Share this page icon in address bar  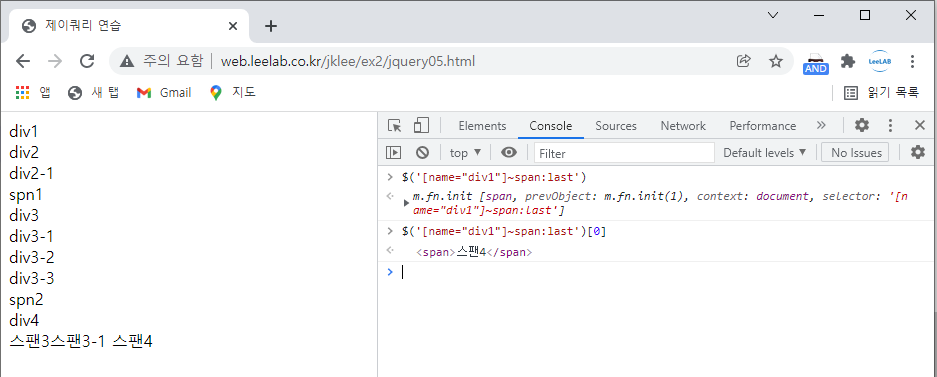point(743,61)
